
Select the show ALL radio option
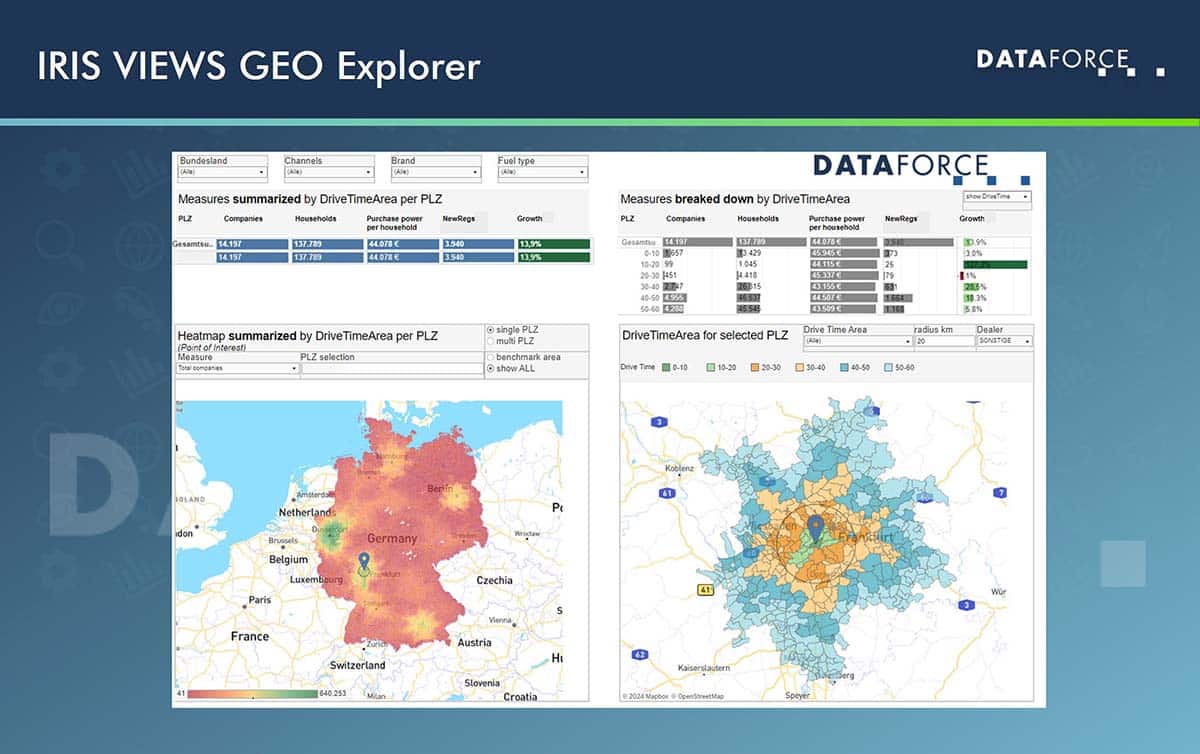point(489,369)
